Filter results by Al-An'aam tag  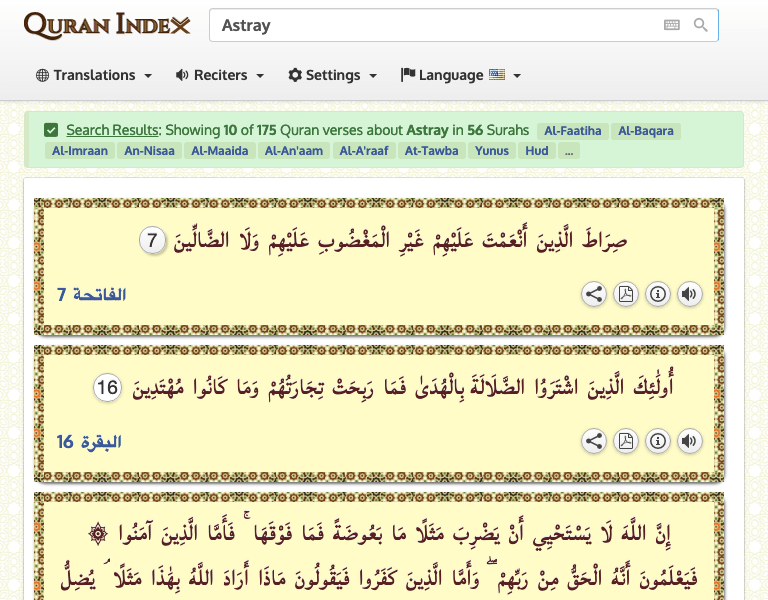[294, 151]
